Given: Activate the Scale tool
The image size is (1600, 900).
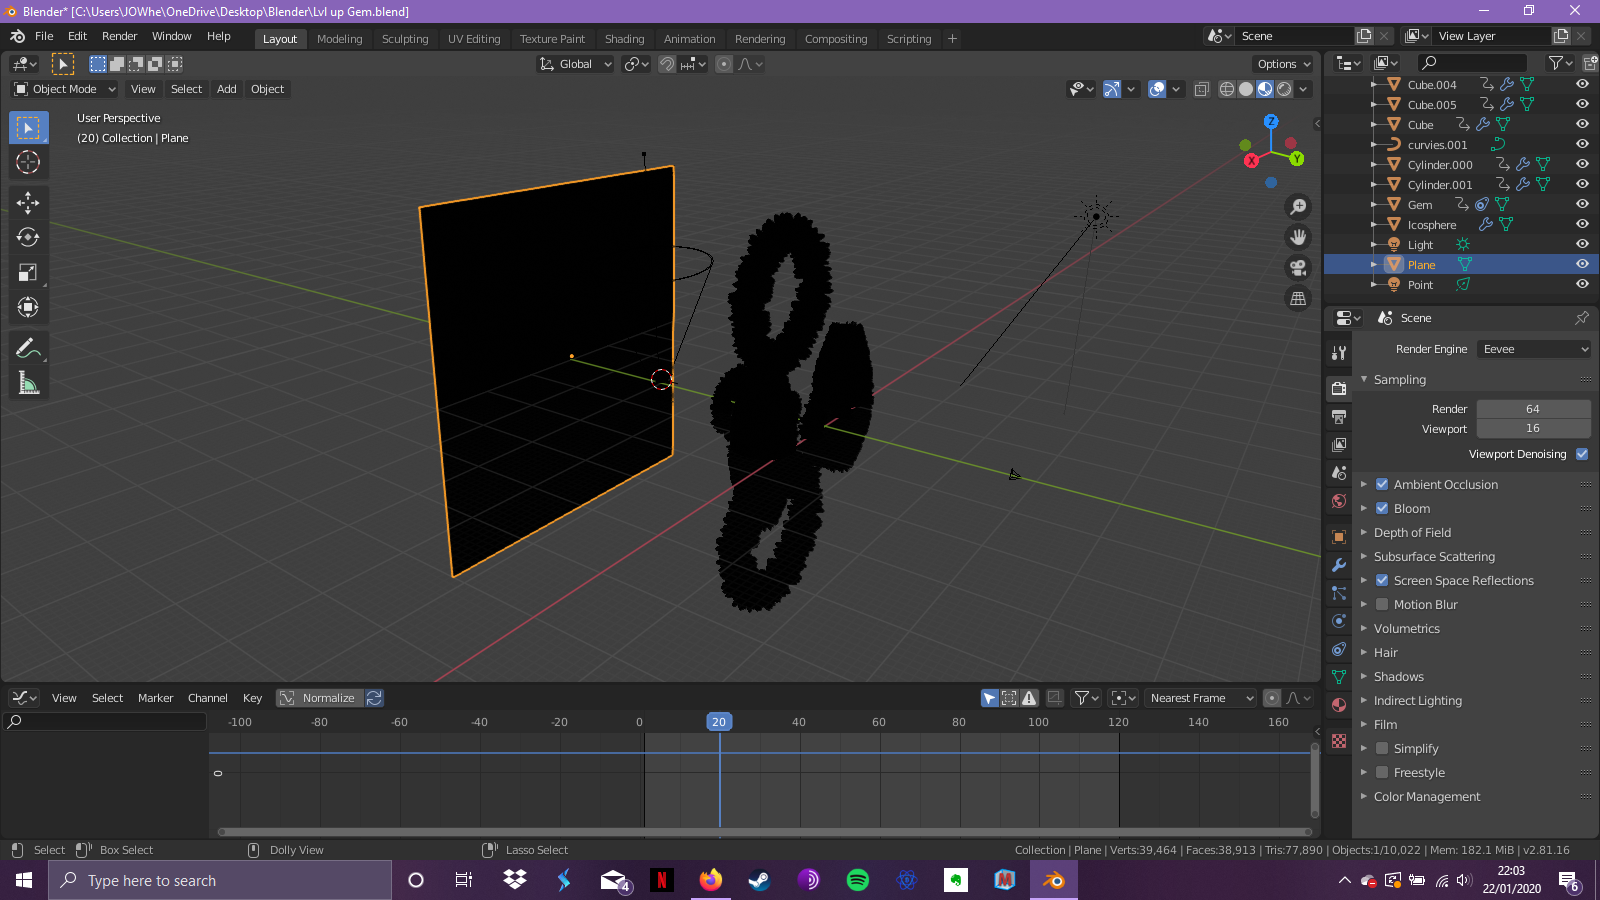Looking at the screenshot, I should point(28,272).
